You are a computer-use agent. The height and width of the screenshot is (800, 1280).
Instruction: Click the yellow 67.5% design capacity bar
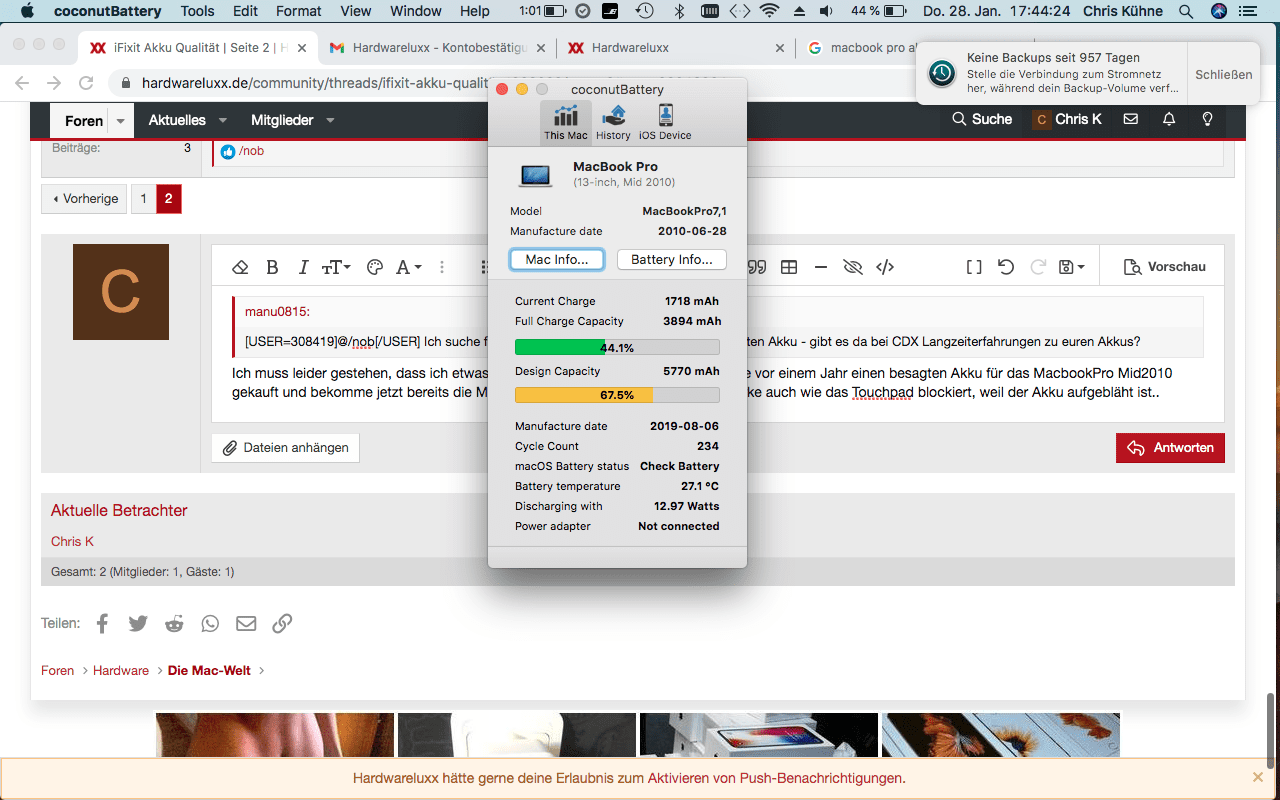(x=617, y=395)
